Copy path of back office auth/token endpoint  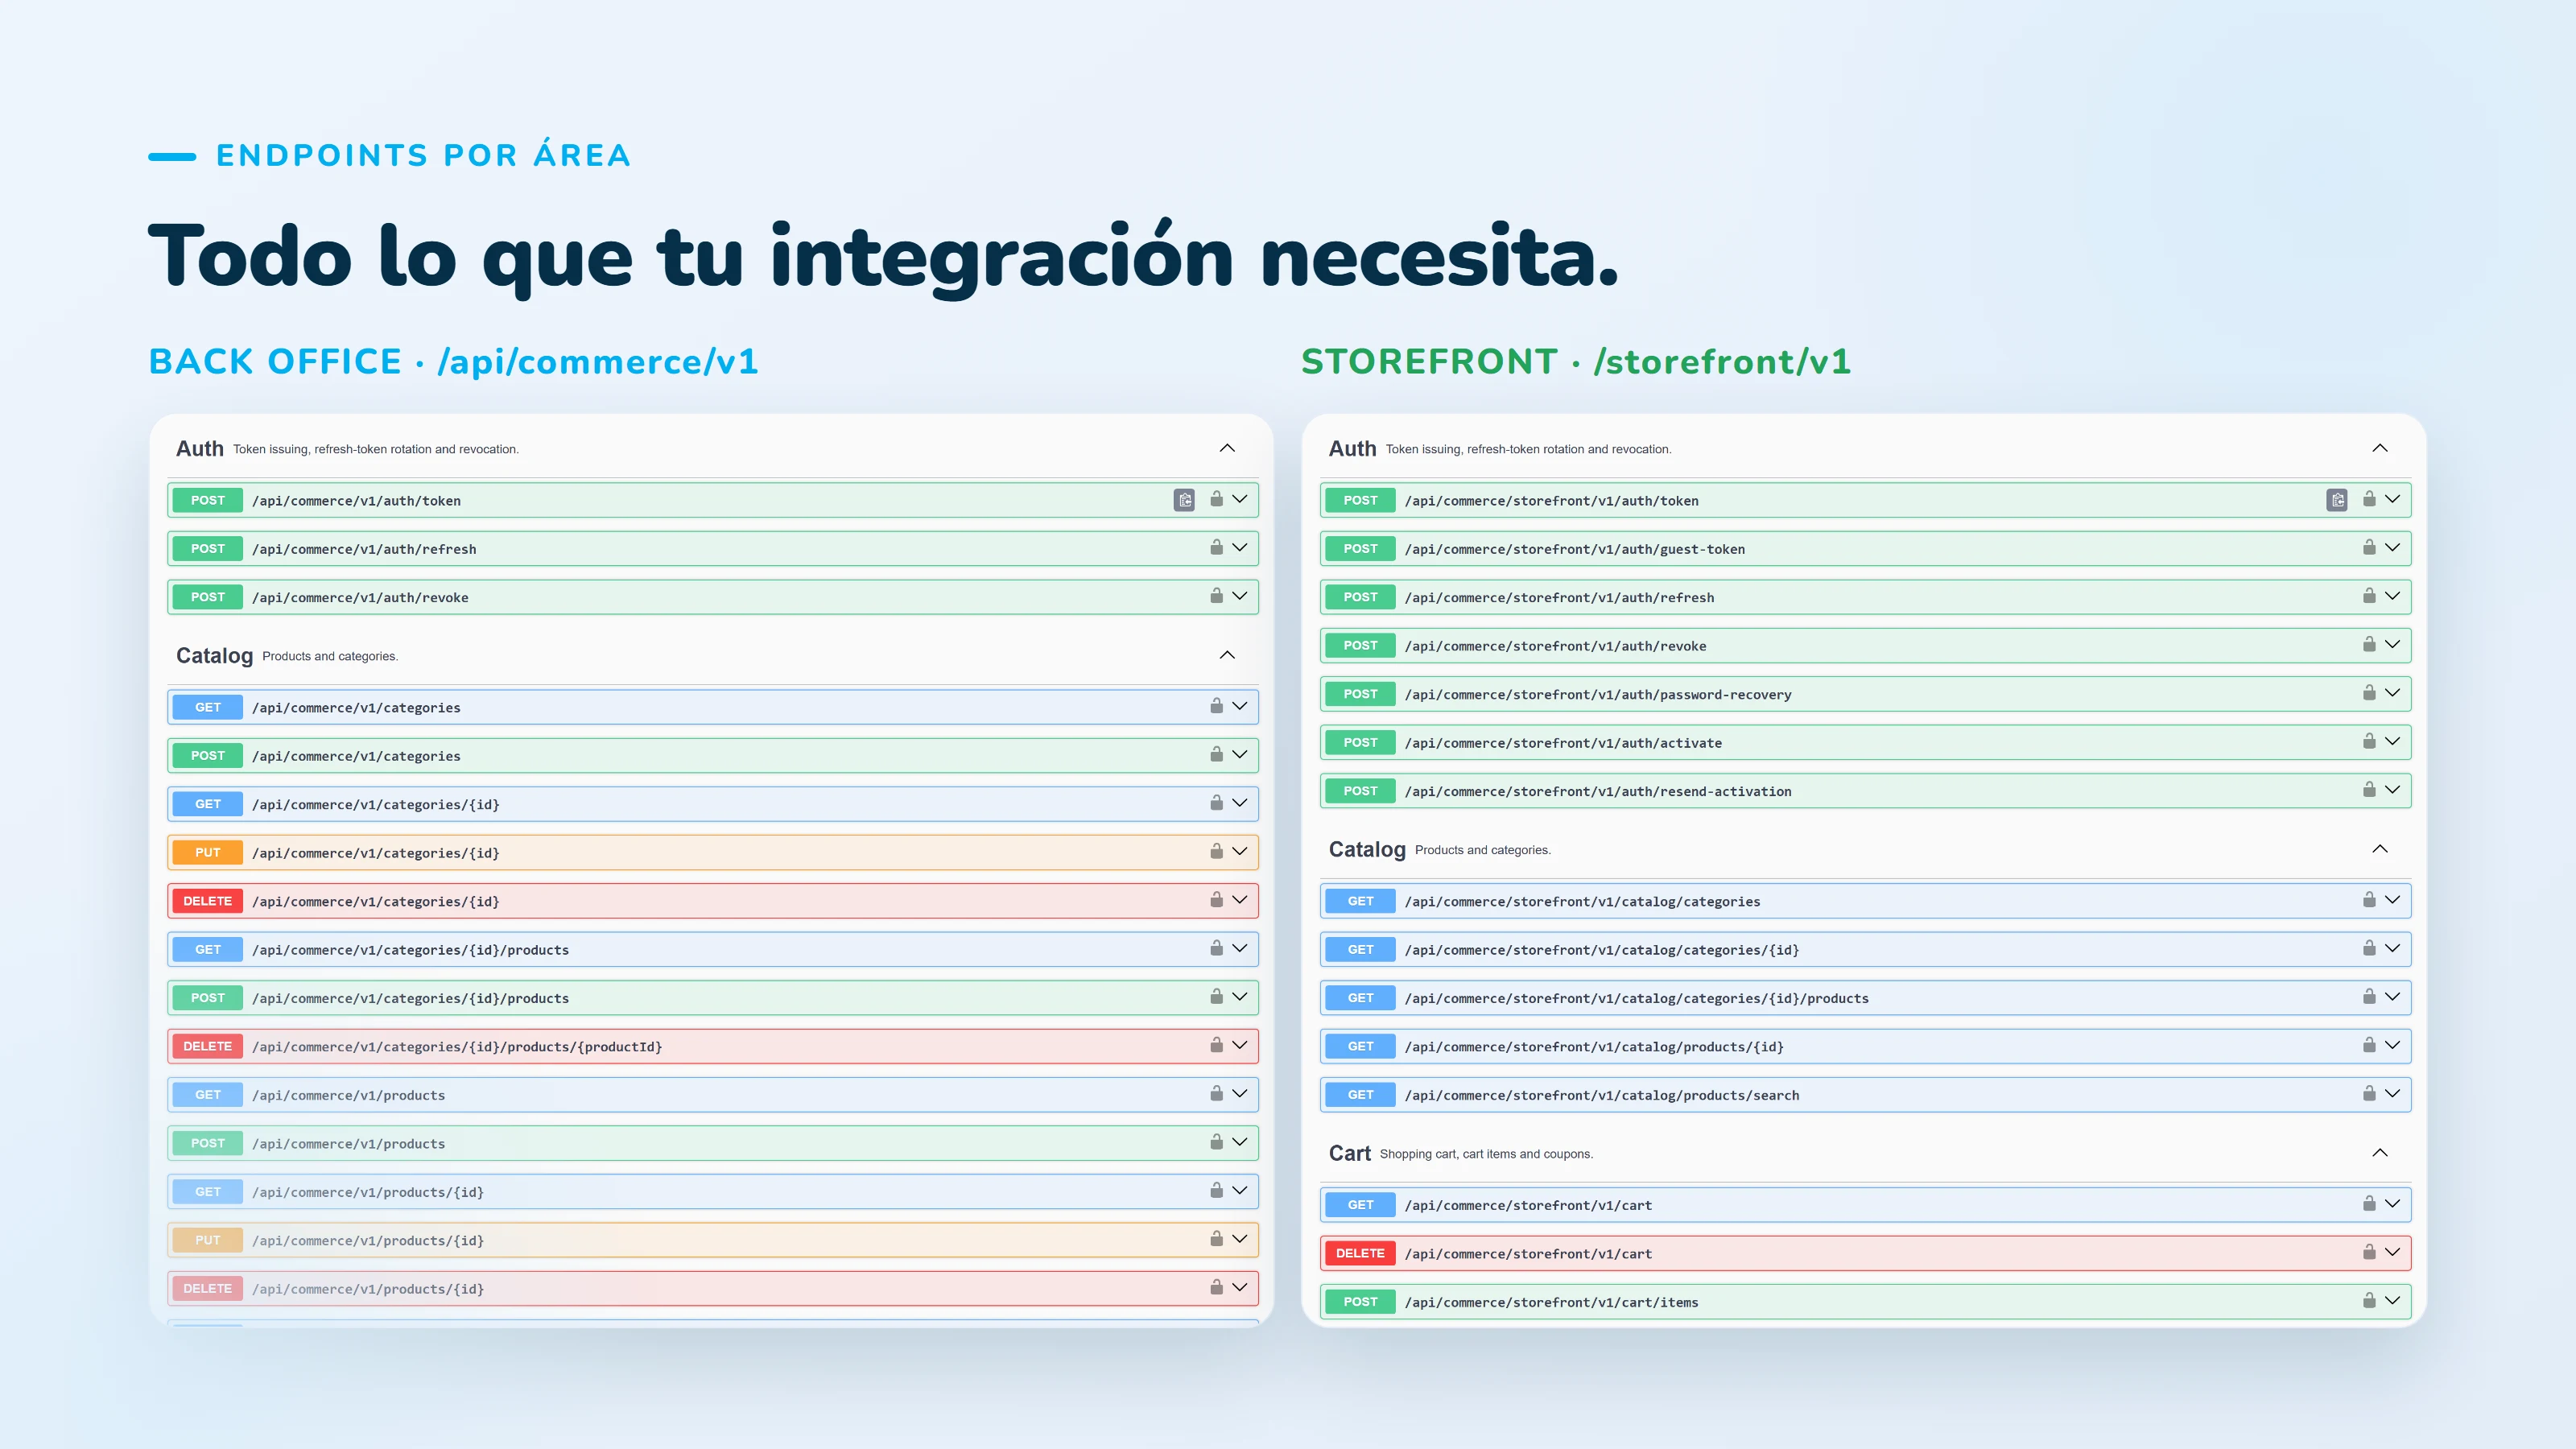[x=1184, y=500]
